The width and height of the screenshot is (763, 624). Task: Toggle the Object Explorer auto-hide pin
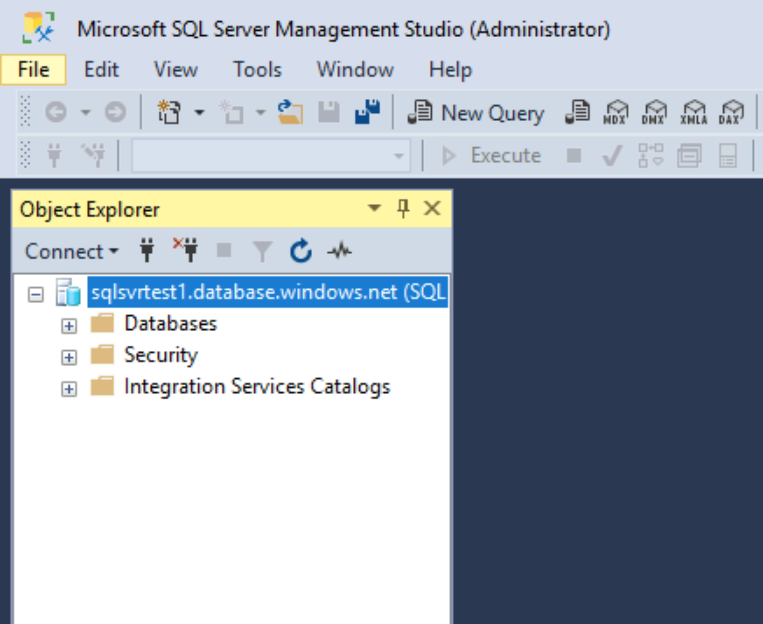pos(403,208)
